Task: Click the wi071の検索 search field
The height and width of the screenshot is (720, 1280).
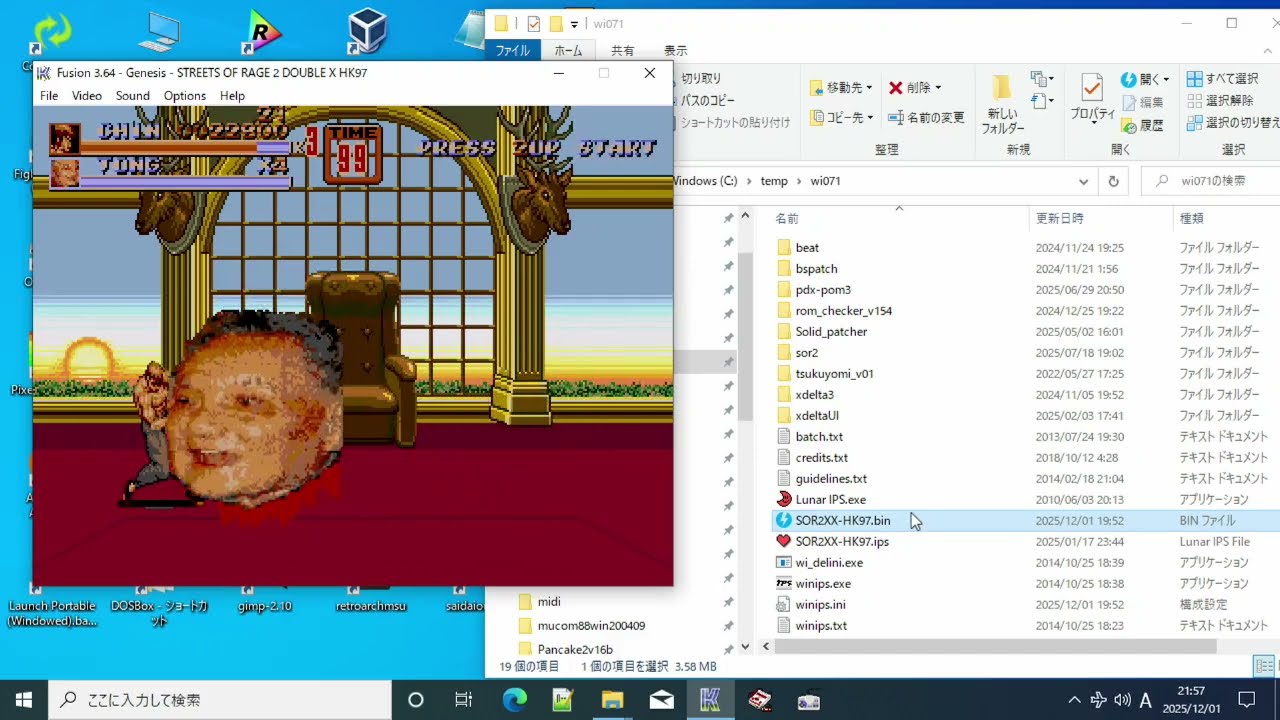Action: pyautogui.click(x=1212, y=182)
